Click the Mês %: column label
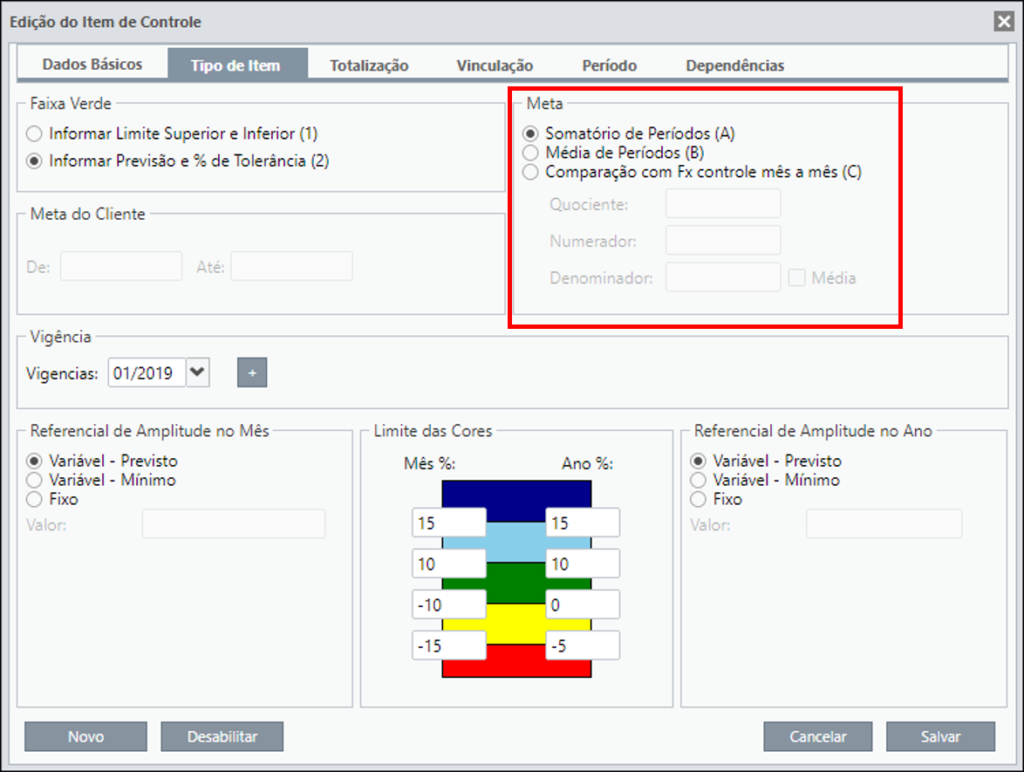The image size is (1024, 772). tap(429, 464)
